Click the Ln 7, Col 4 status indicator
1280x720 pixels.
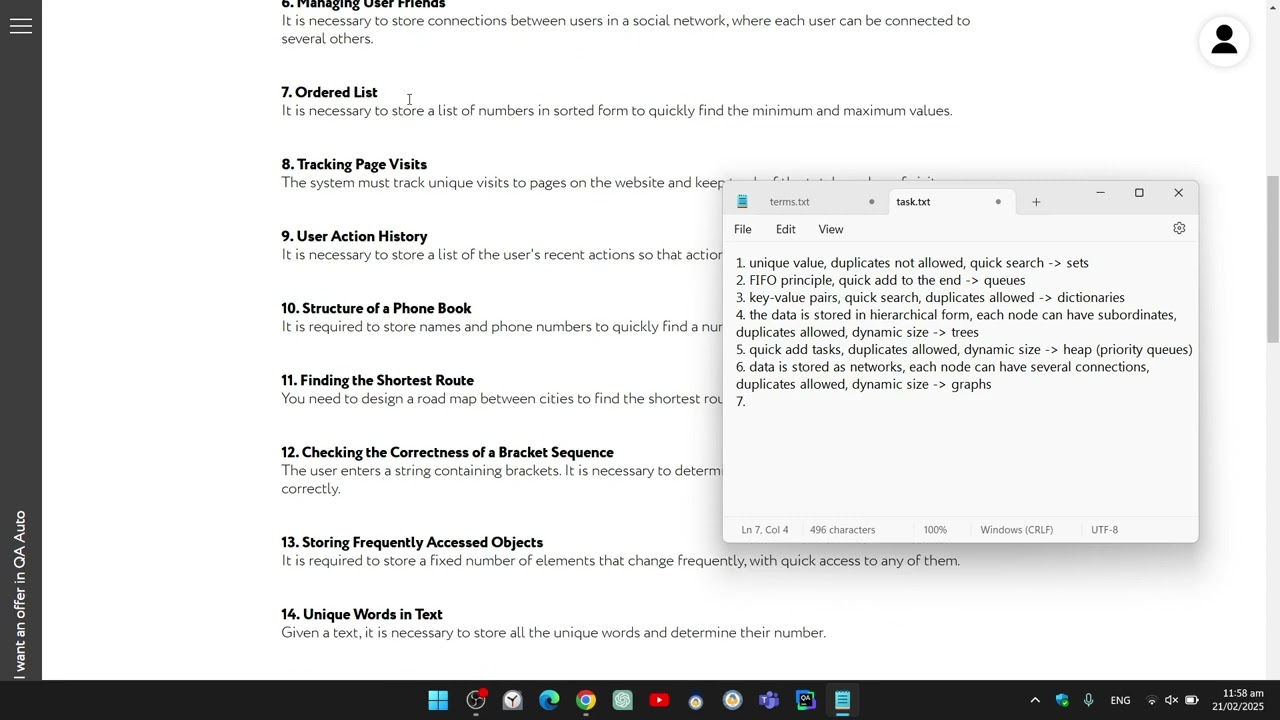click(765, 530)
